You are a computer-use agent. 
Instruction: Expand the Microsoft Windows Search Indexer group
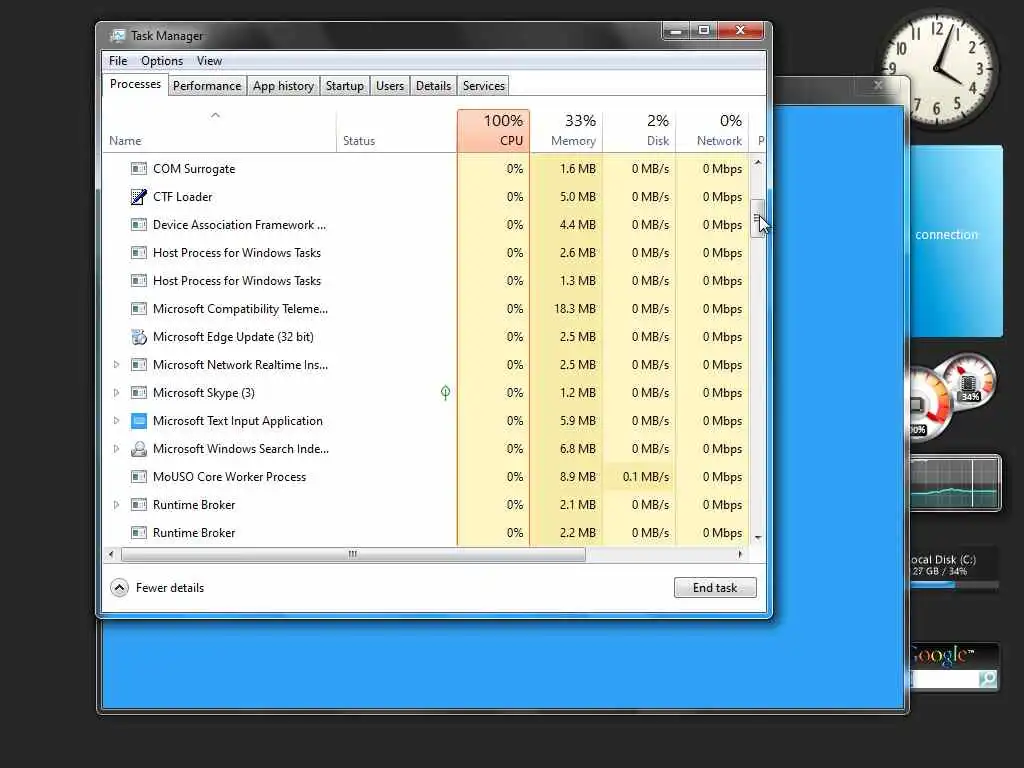[116, 449]
